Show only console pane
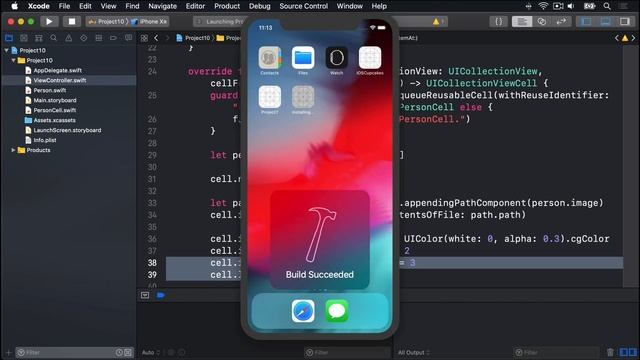The image size is (640, 360). (x=633, y=352)
